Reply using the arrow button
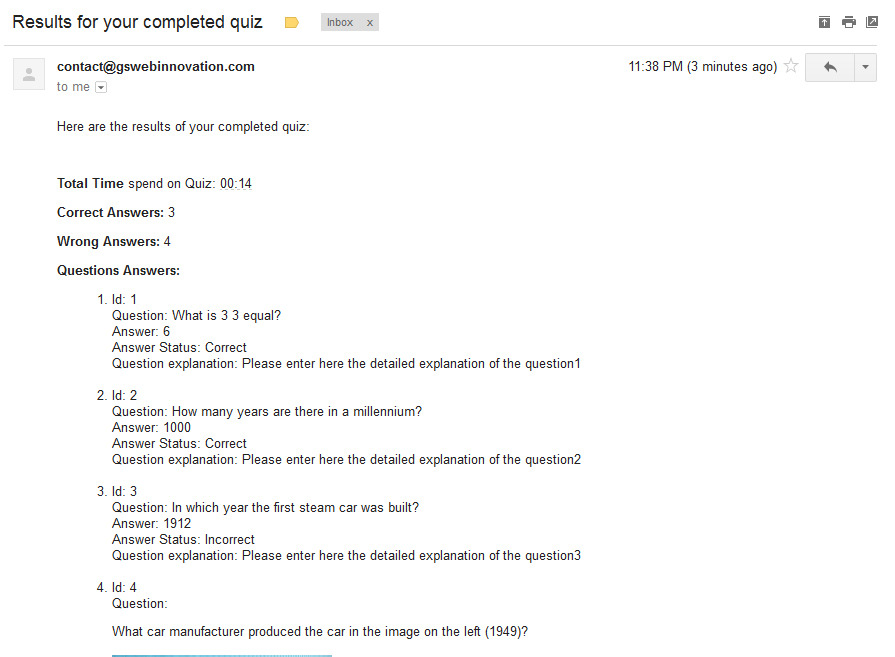 (x=829, y=67)
